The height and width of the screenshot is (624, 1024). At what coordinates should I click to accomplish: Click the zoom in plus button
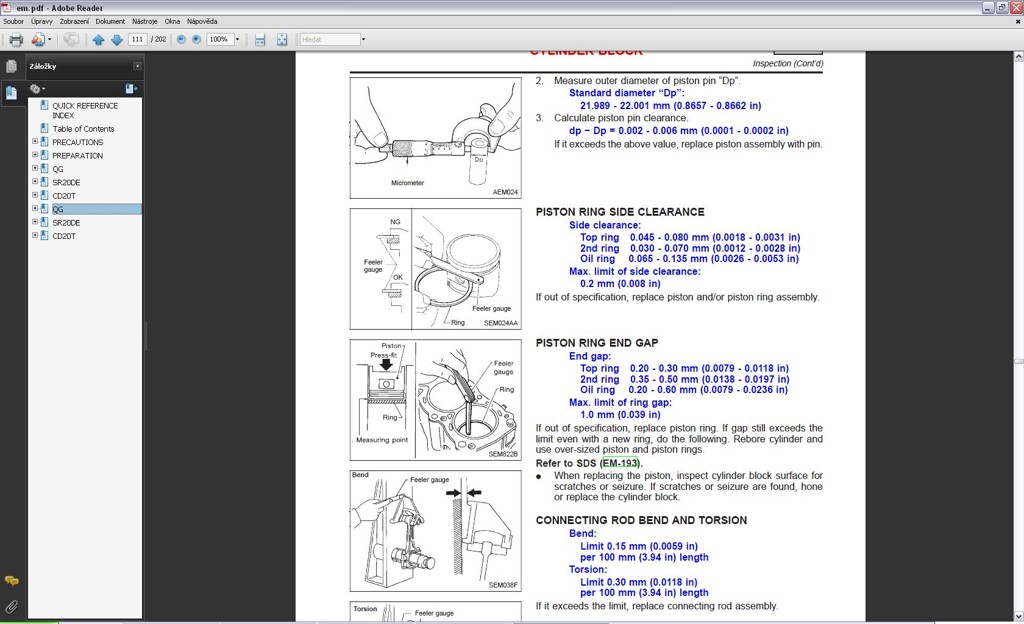pyautogui.click(x=197, y=40)
